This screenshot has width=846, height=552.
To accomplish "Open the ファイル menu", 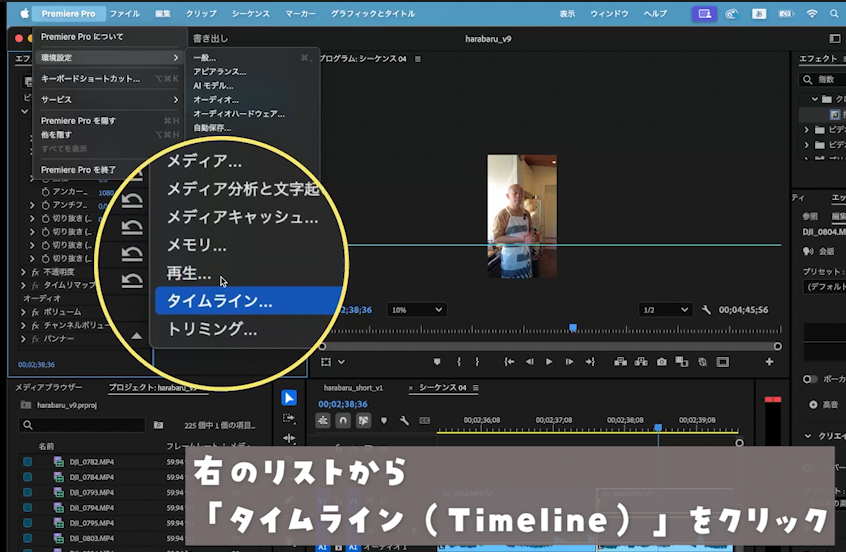I will [x=125, y=14].
